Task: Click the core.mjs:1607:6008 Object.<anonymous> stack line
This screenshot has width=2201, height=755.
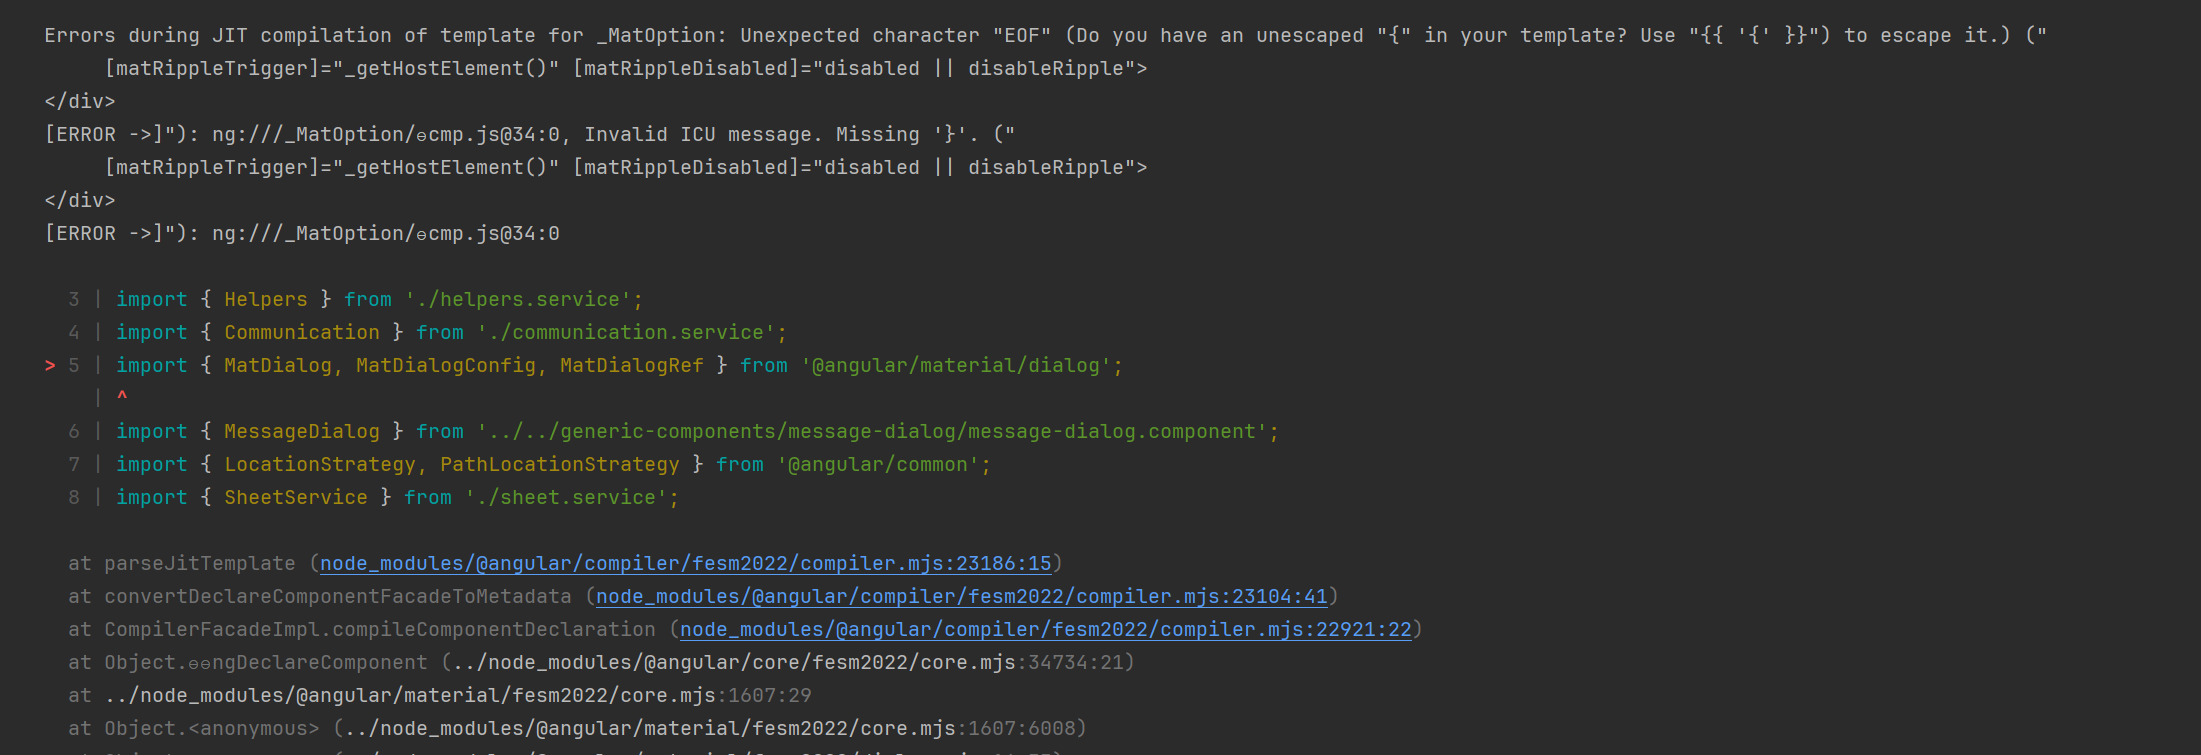Action: (577, 728)
